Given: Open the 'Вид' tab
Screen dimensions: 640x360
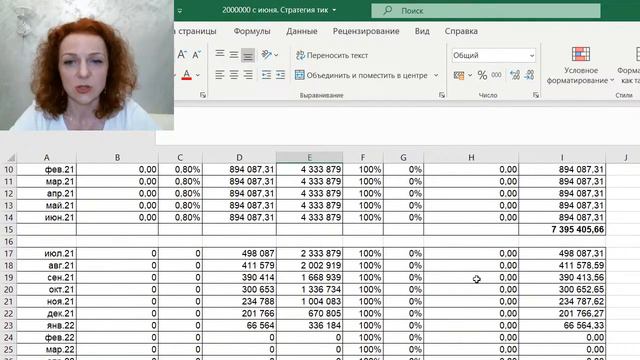Looking at the screenshot, I should tap(422, 31).
